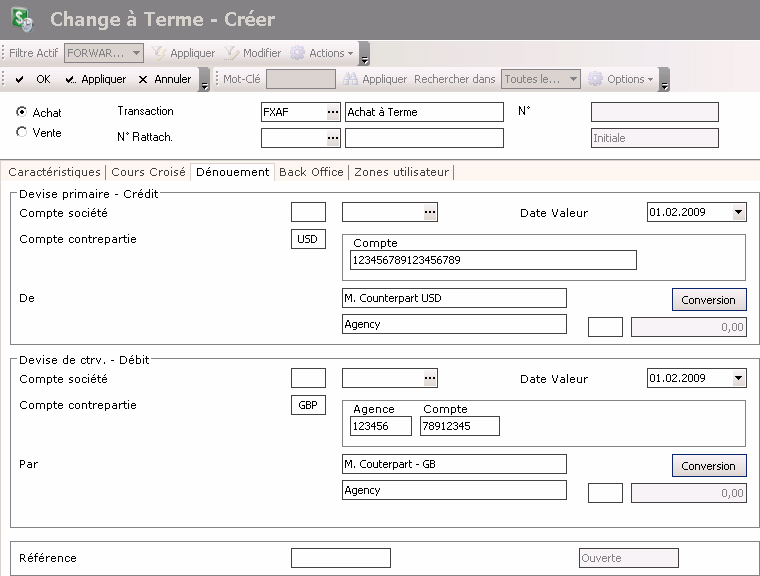The width and height of the screenshot is (760, 576).
Task: Open the Back Office tab
Action: pos(311,172)
